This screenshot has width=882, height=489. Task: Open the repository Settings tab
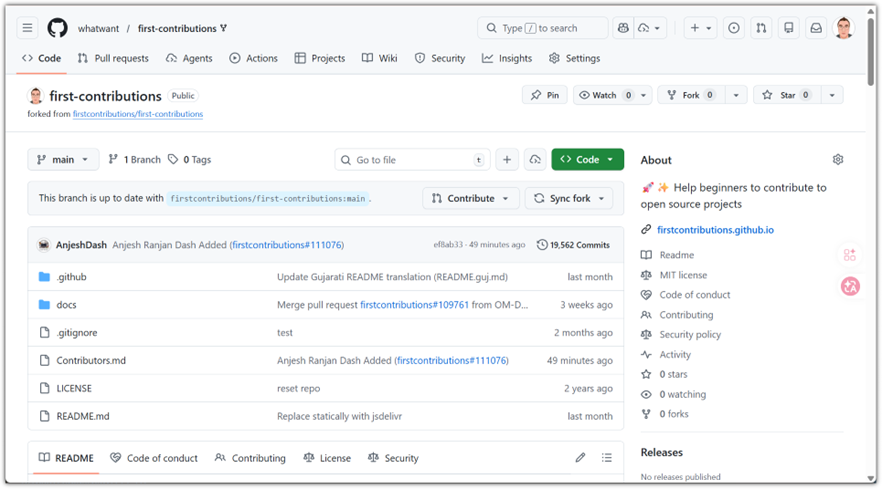[x=574, y=58]
